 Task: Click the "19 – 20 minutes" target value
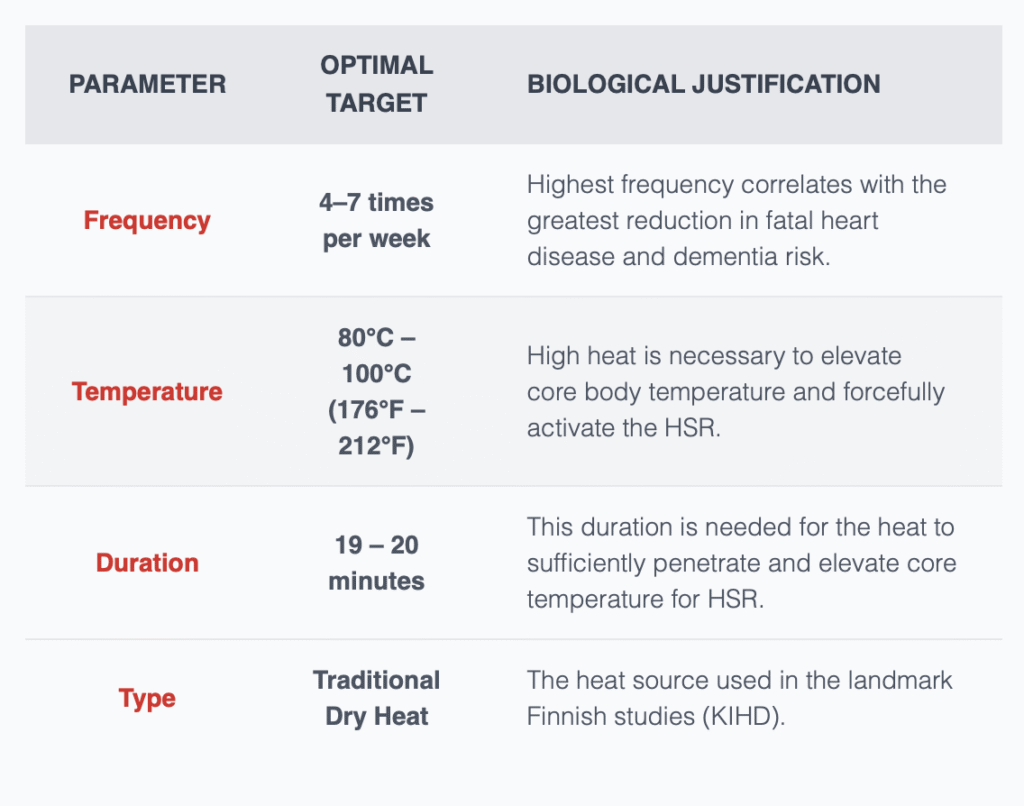(x=376, y=563)
